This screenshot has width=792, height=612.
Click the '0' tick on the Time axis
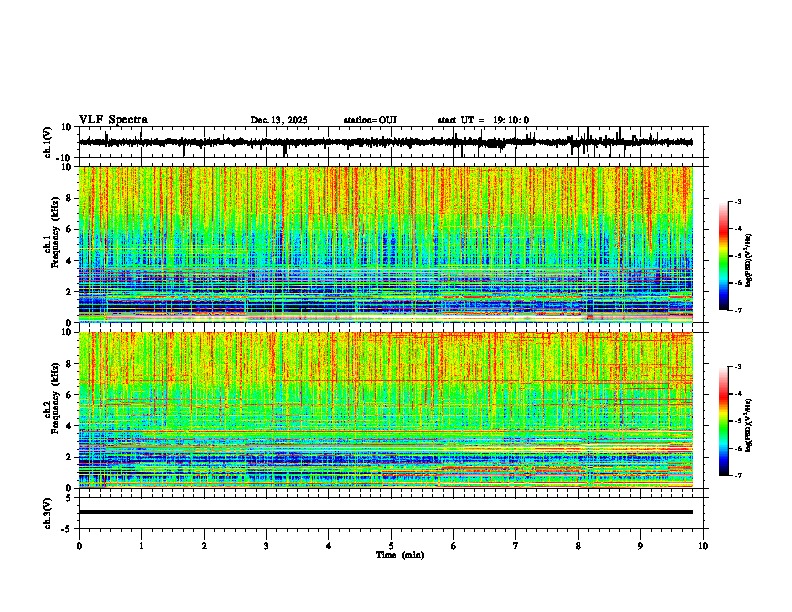[x=79, y=546]
